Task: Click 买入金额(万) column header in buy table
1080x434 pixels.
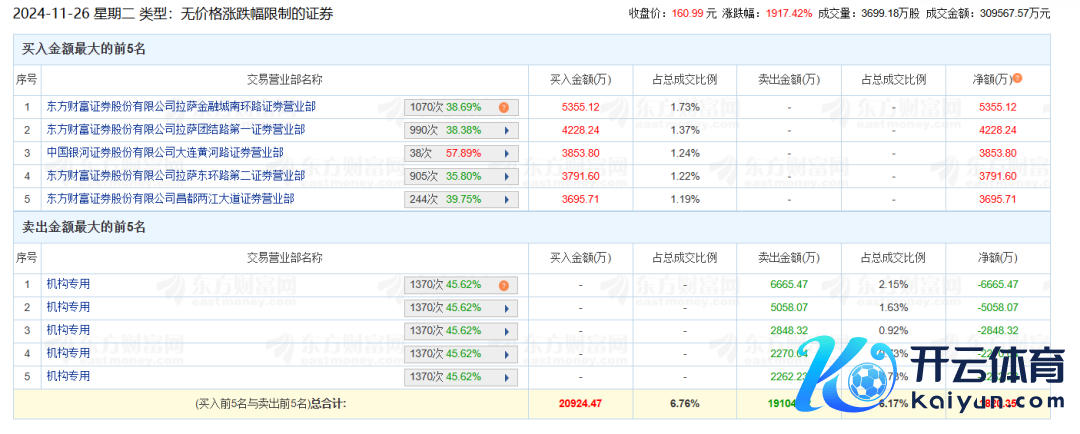Action: coord(580,79)
